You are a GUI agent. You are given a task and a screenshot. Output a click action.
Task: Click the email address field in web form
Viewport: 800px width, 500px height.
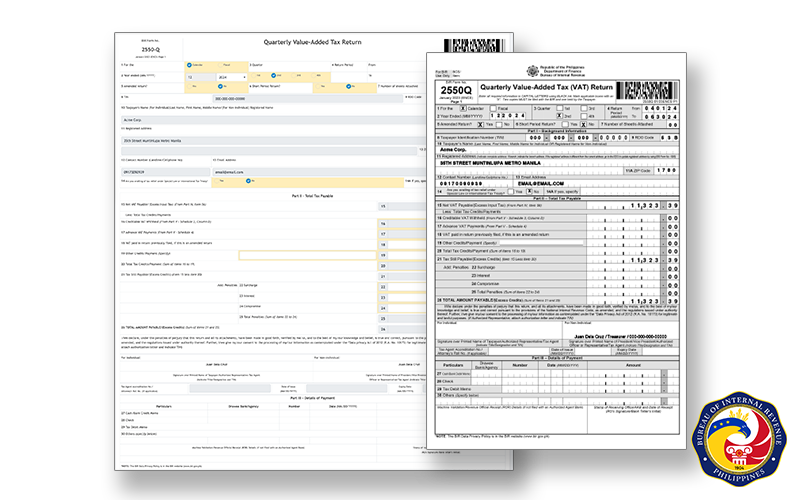tap(319, 172)
